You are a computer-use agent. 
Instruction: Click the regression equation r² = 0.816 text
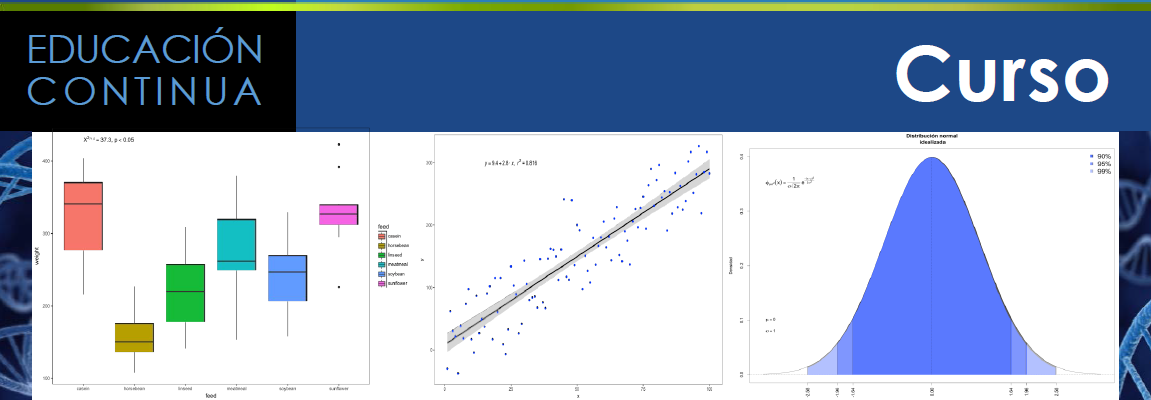pos(511,163)
